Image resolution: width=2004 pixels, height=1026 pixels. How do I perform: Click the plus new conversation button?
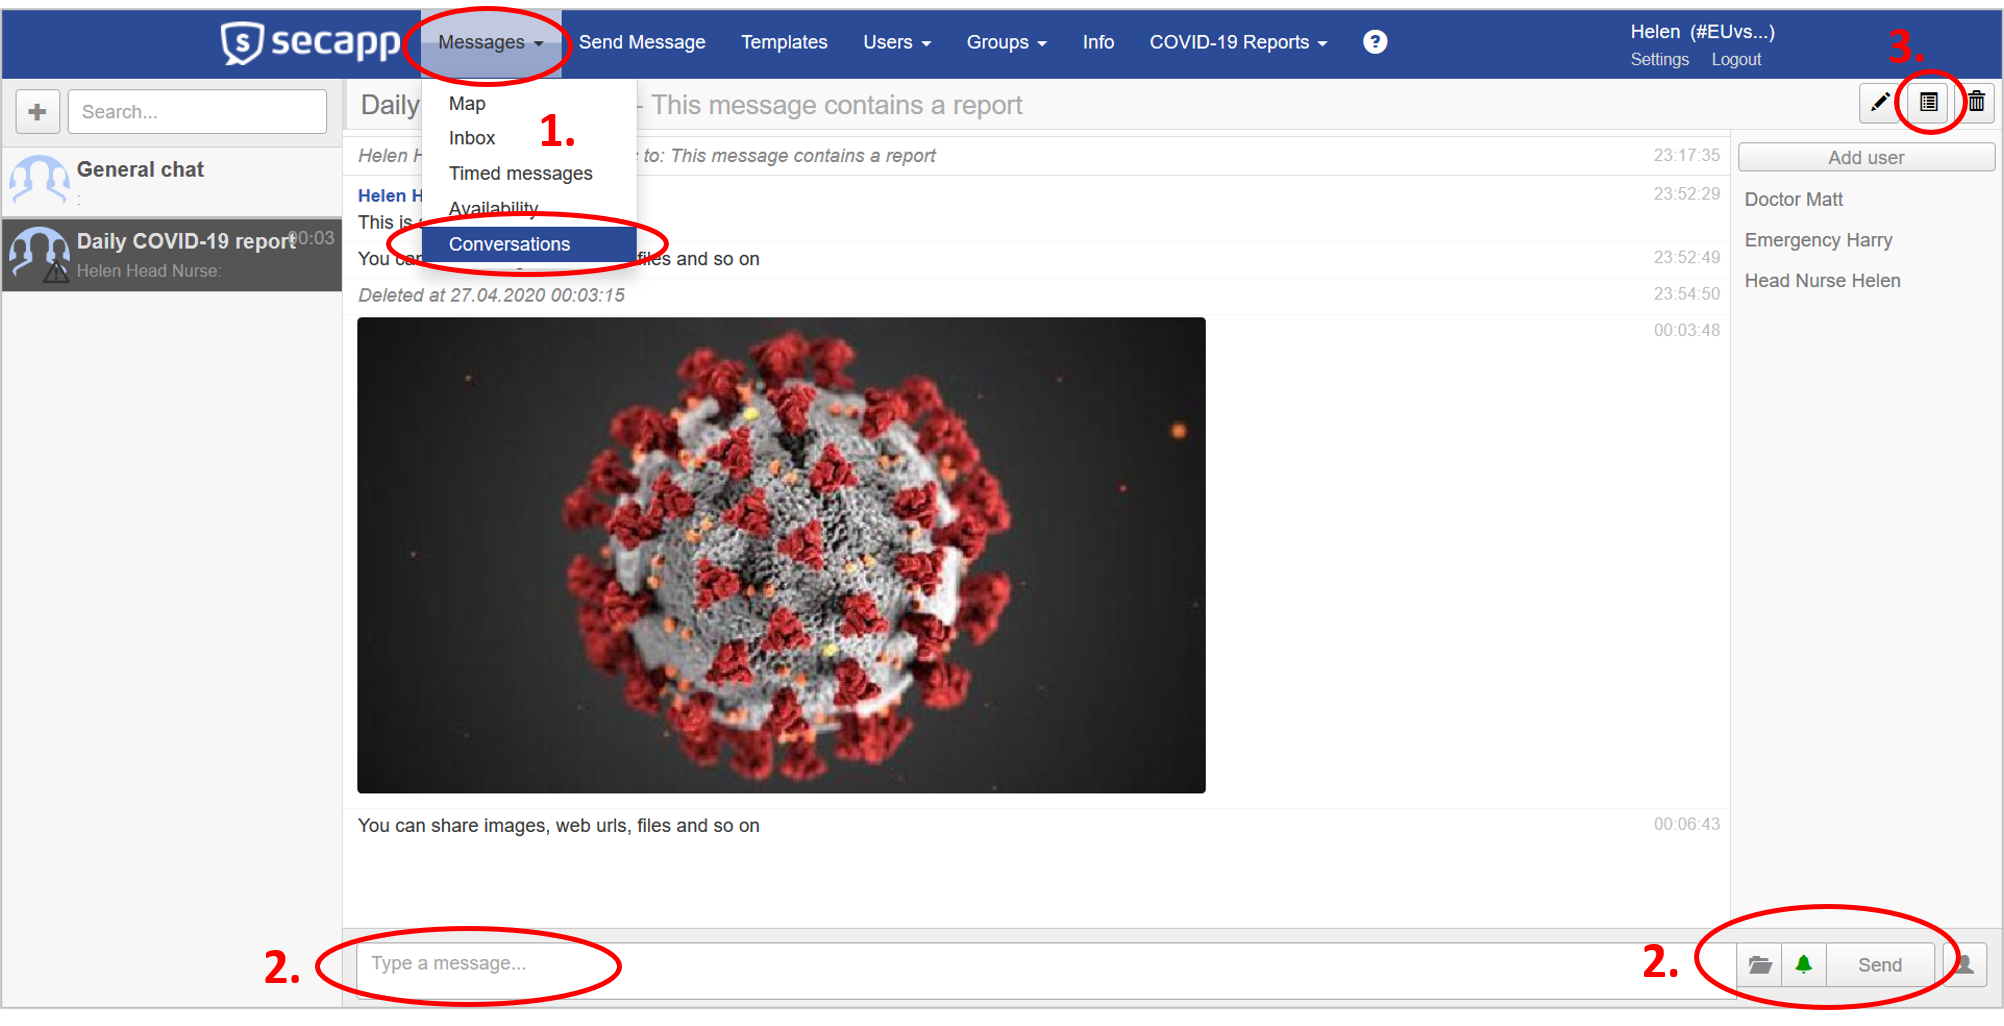[37, 111]
